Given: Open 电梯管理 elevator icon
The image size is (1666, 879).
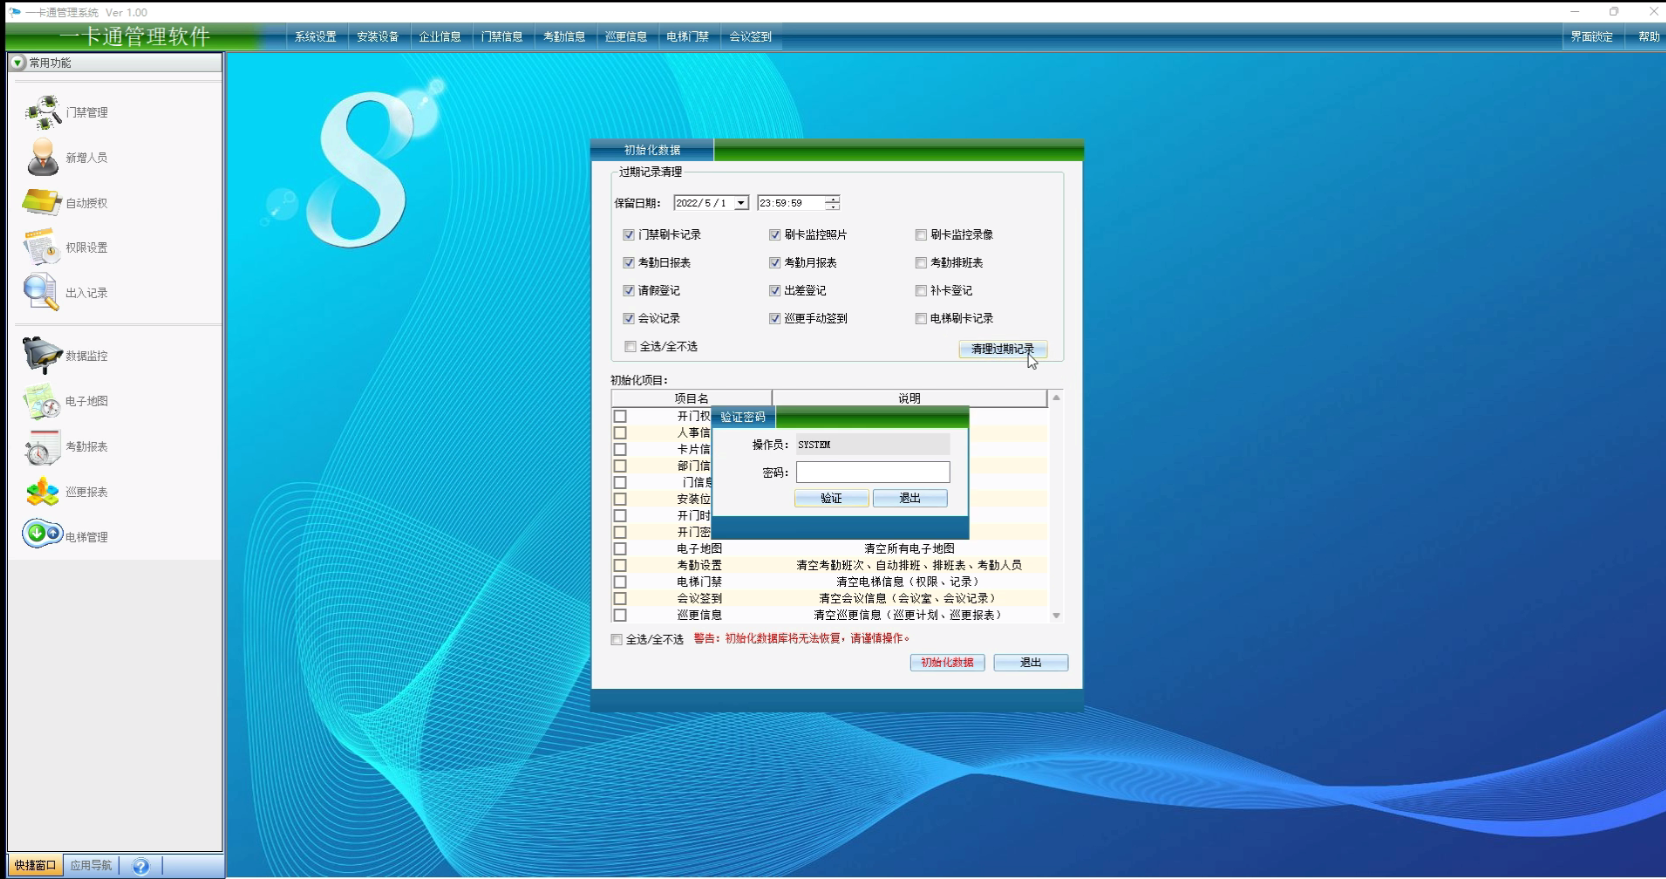Looking at the screenshot, I should point(42,534).
